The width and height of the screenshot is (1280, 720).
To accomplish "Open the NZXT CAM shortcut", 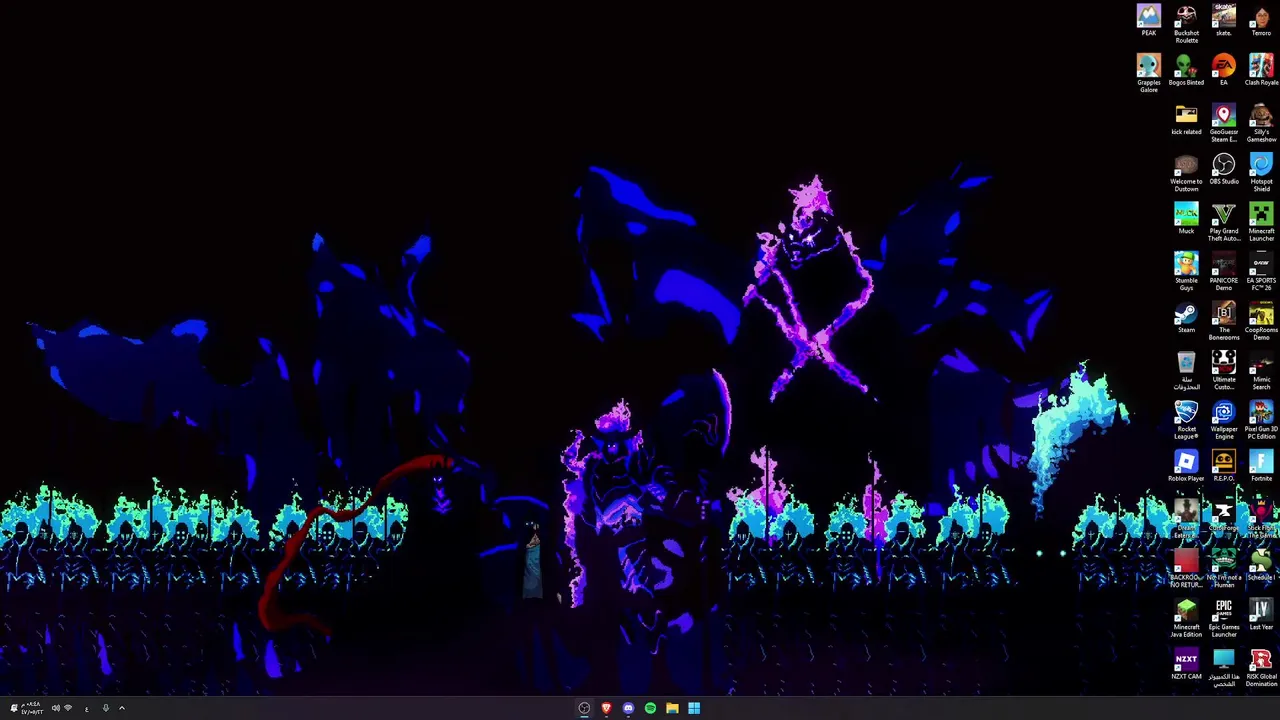I will pos(1186,665).
